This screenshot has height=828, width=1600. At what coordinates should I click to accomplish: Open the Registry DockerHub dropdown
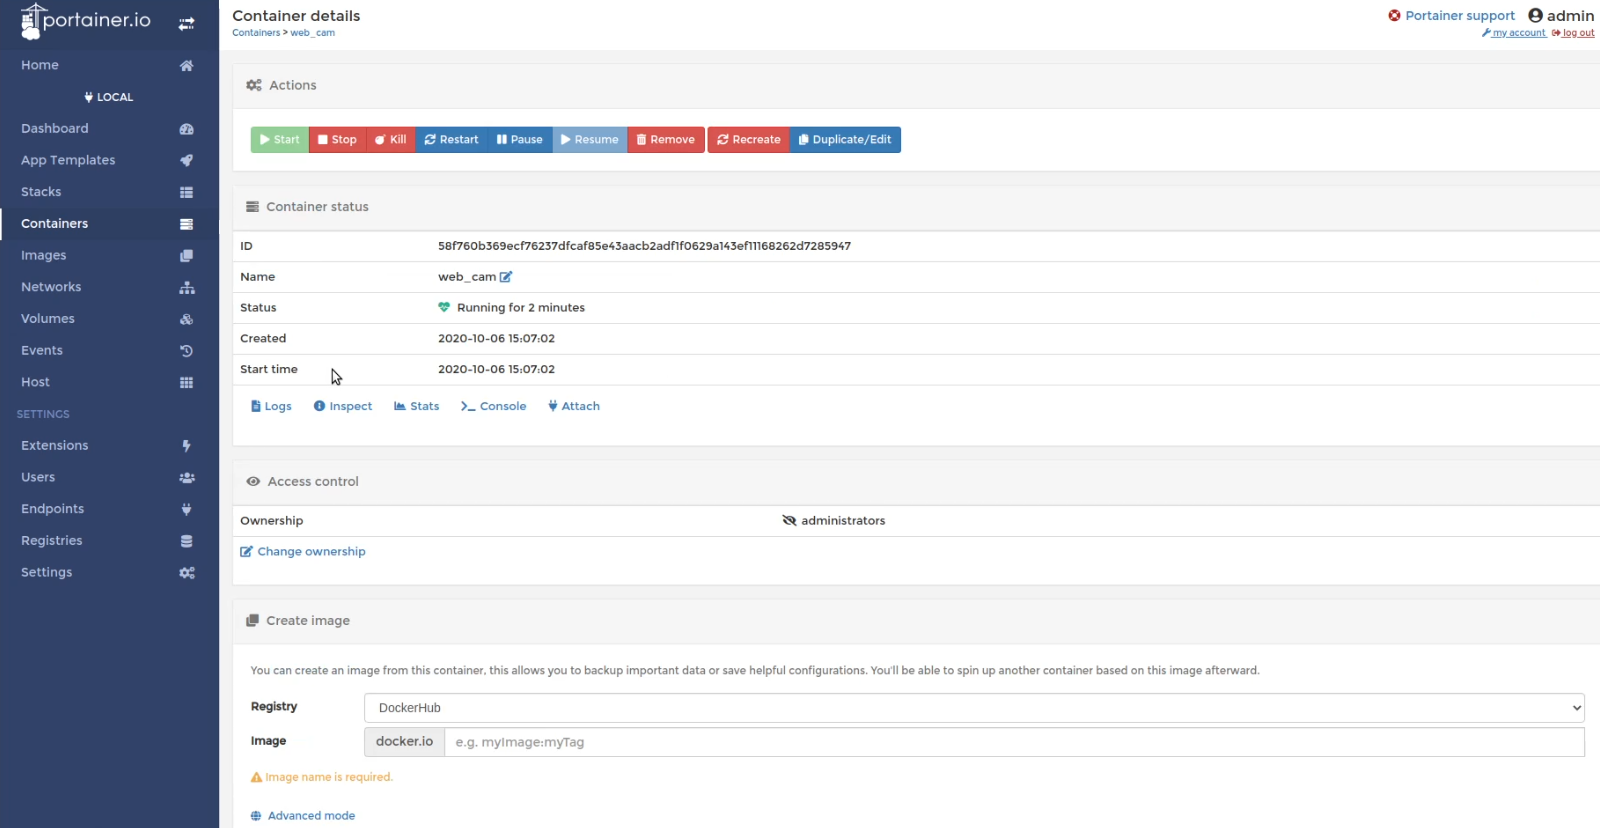tap(974, 708)
